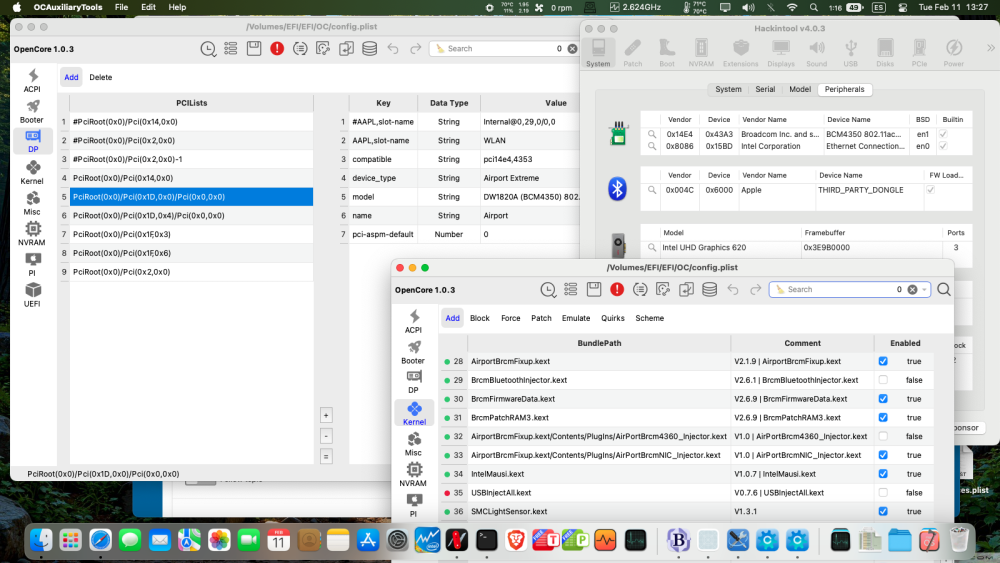This screenshot has width=1000, height=563.
Task: Open File menu in menu bar
Action: click(121, 7)
